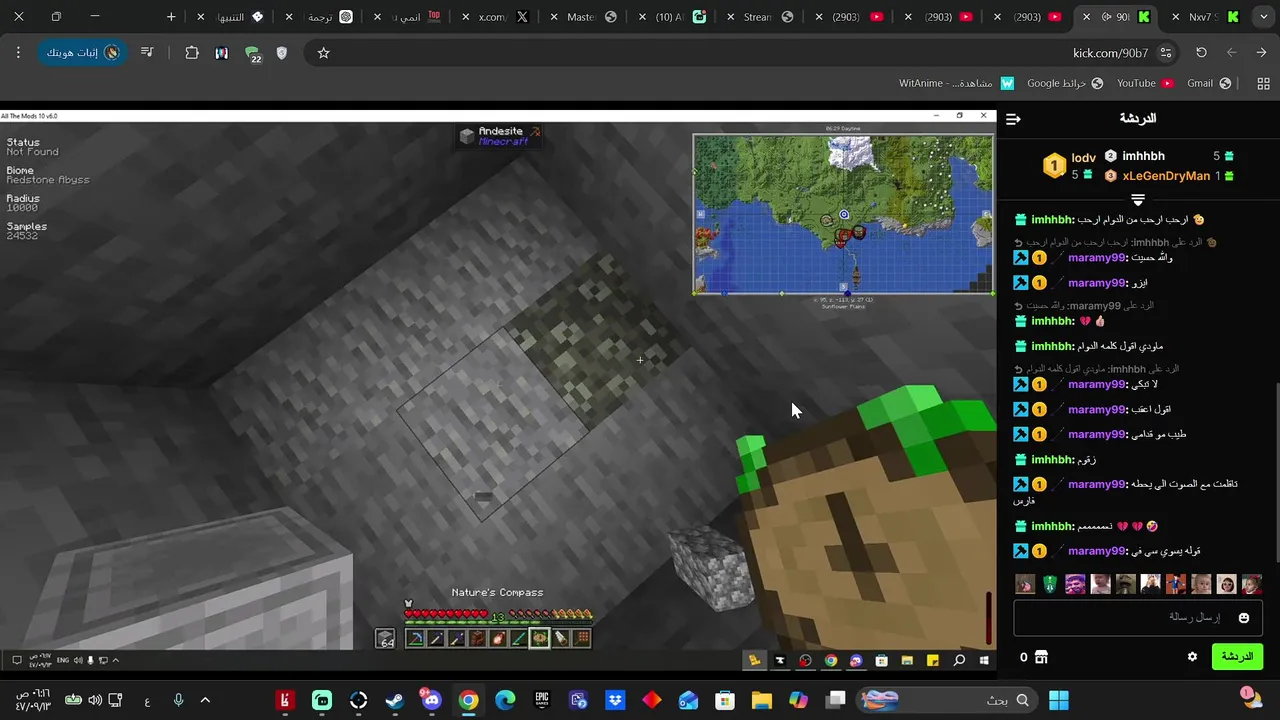Open emoji picker in chat input
This screenshot has width=1280, height=720.
point(1244,618)
